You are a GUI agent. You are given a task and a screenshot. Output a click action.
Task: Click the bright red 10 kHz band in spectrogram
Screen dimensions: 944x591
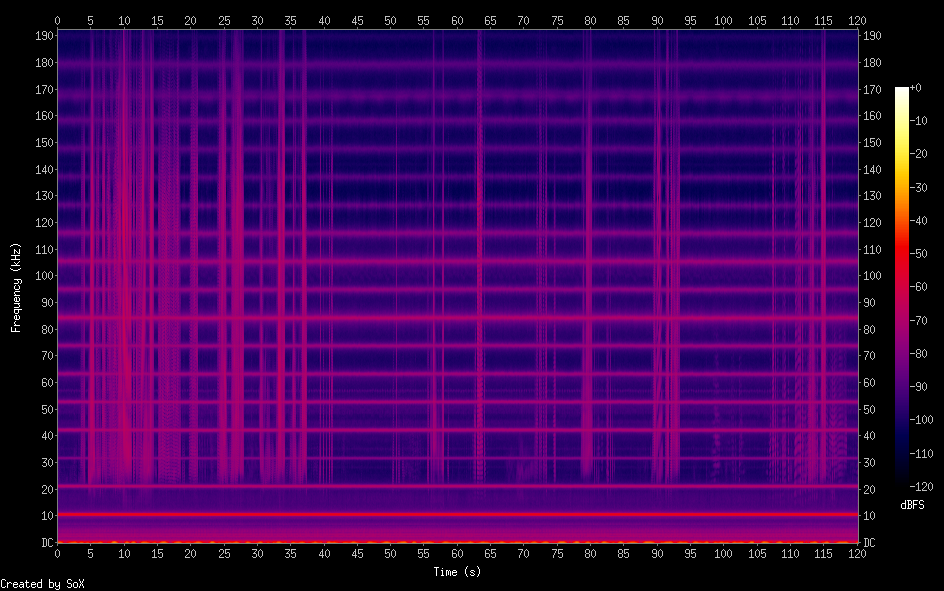pyautogui.click(x=456, y=515)
